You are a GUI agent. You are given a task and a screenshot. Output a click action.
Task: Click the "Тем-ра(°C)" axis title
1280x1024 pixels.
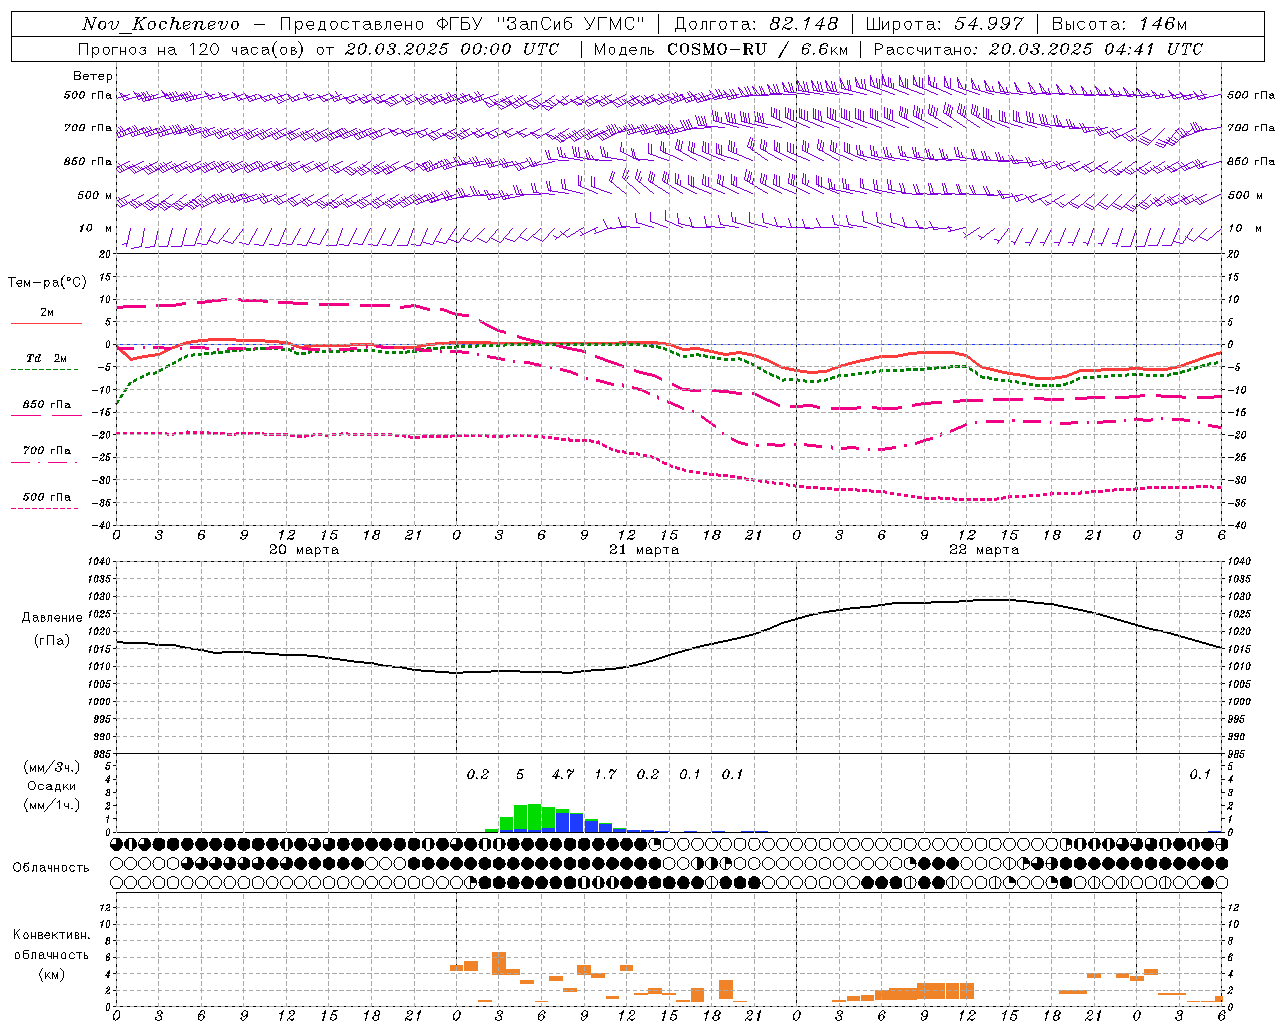47,283
